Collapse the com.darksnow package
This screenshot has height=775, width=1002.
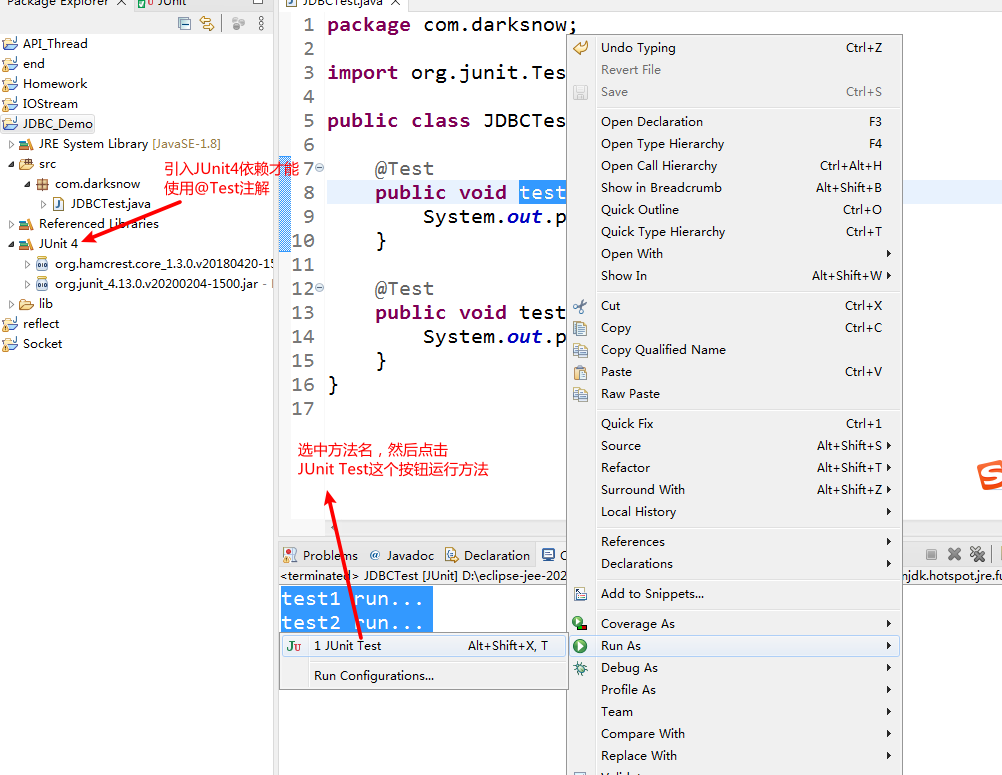(x=27, y=184)
